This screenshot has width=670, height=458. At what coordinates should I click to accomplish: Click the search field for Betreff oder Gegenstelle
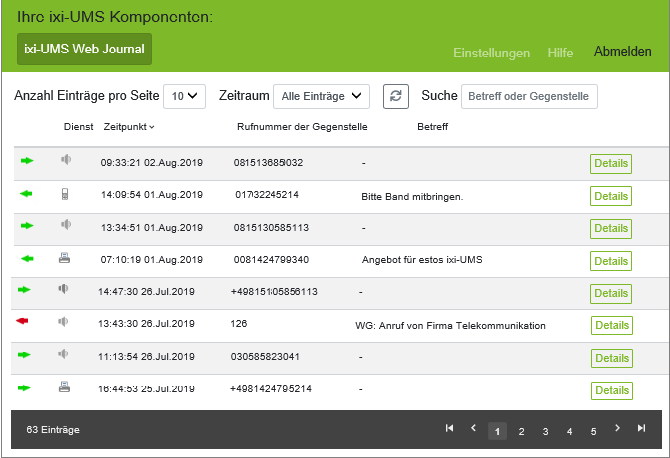pos(528,96)
